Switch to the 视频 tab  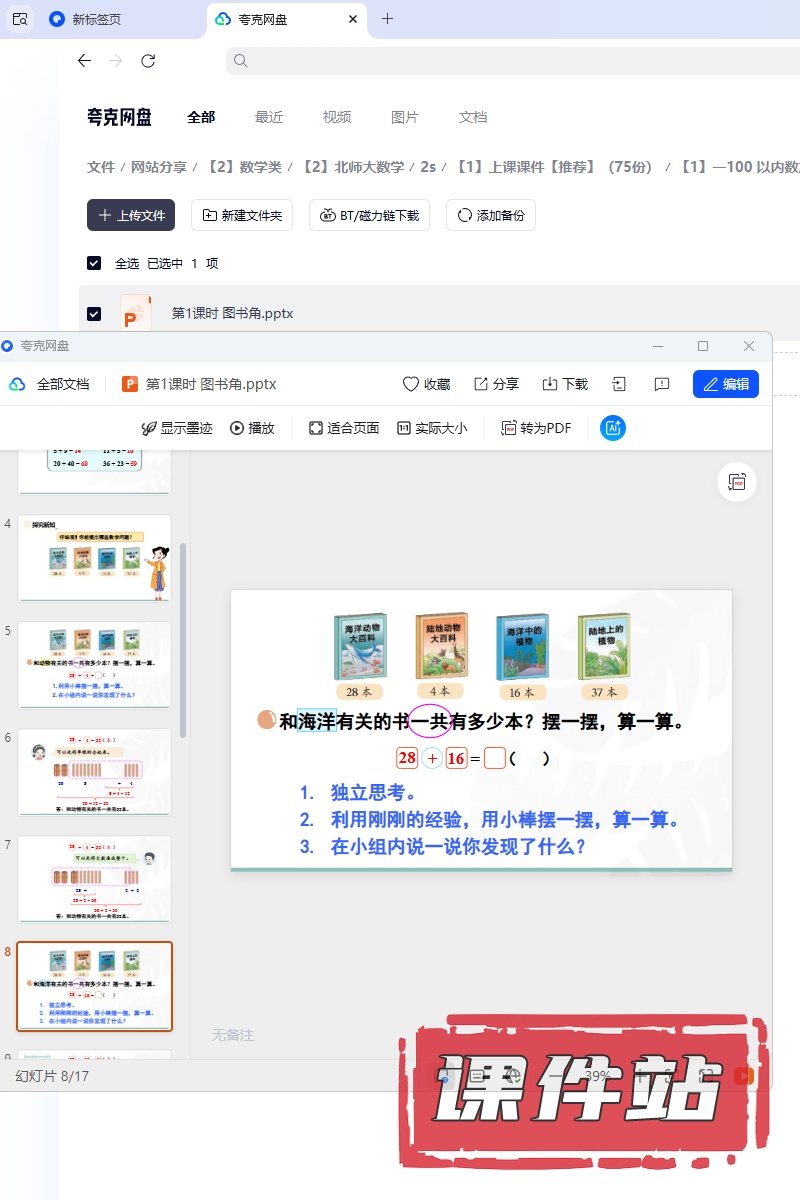pos(337,117)
